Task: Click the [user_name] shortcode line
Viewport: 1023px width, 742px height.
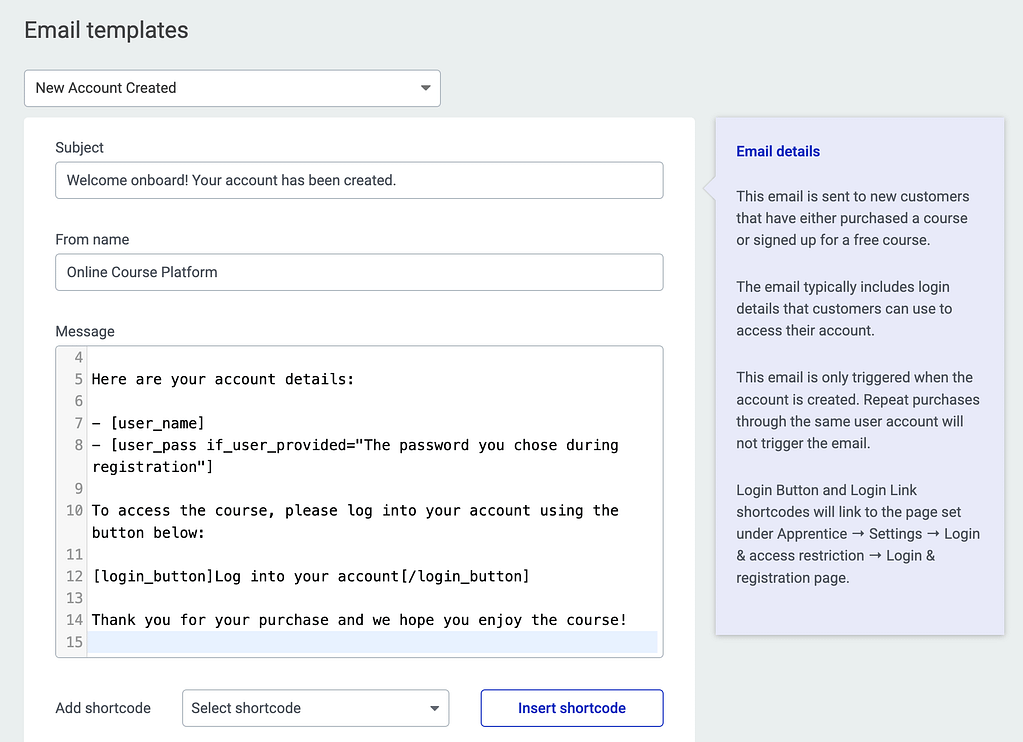Action: coord(148,424)
